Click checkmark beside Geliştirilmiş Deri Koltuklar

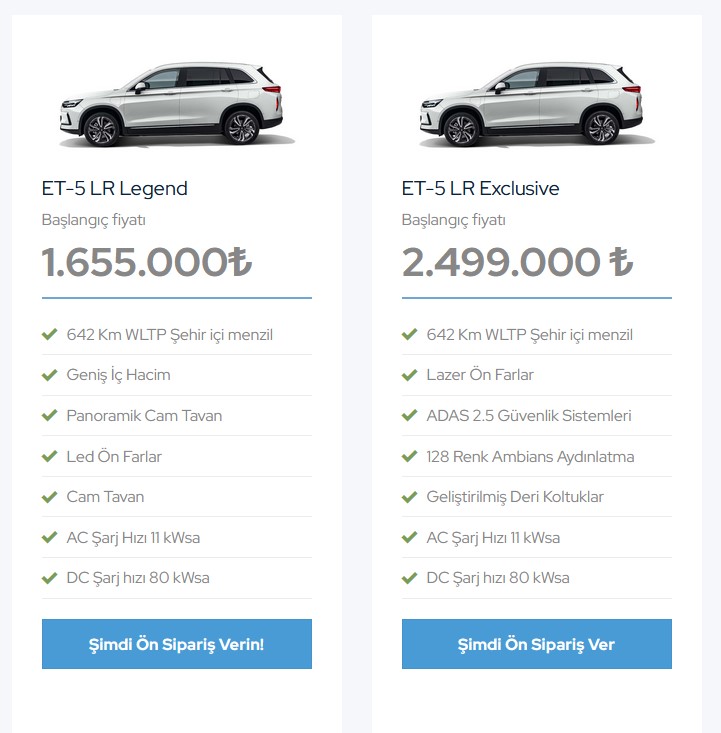(409, 497)
